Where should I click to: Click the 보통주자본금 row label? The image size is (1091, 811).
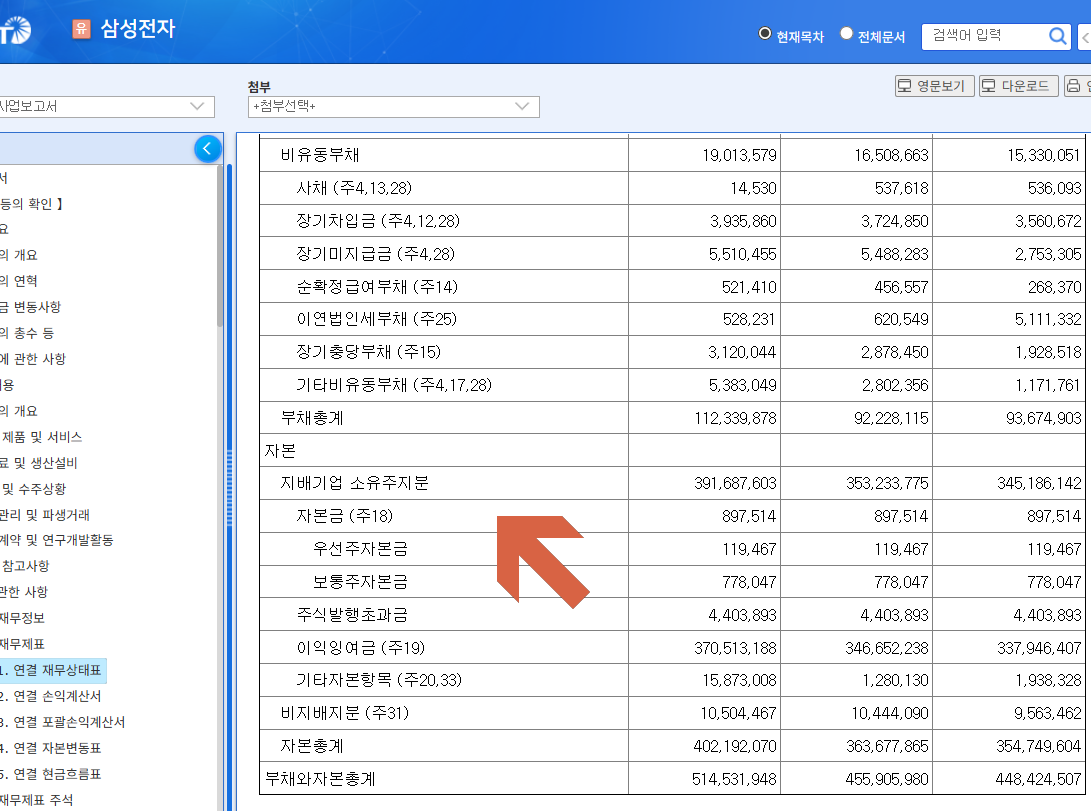coord(360,582)
